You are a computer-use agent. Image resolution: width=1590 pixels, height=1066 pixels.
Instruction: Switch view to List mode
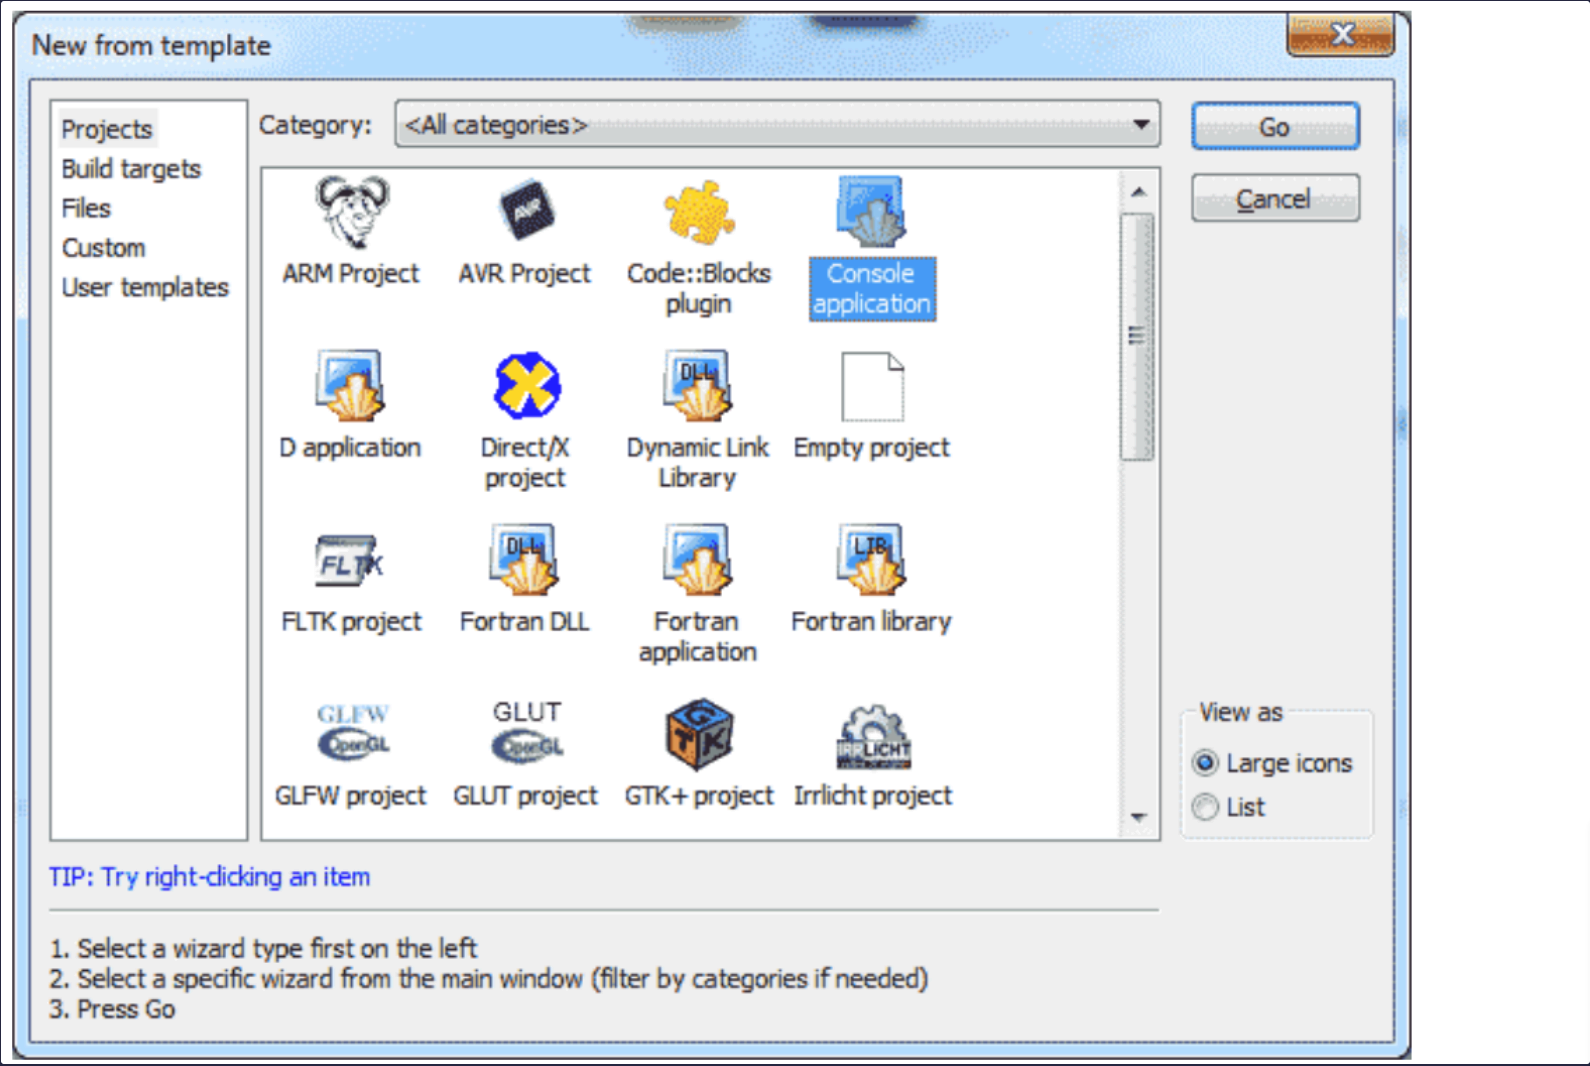(1206, 807)
